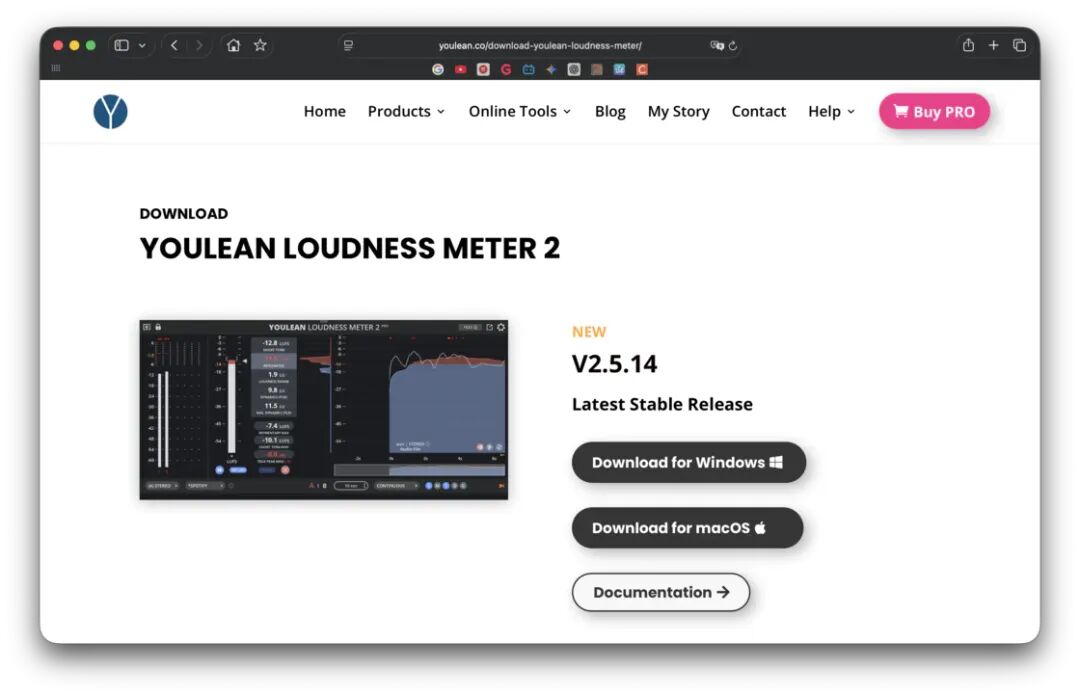
Task: Click the Youlean Loudness Meter screenshot thumbnail
Action: click(324, 409)
